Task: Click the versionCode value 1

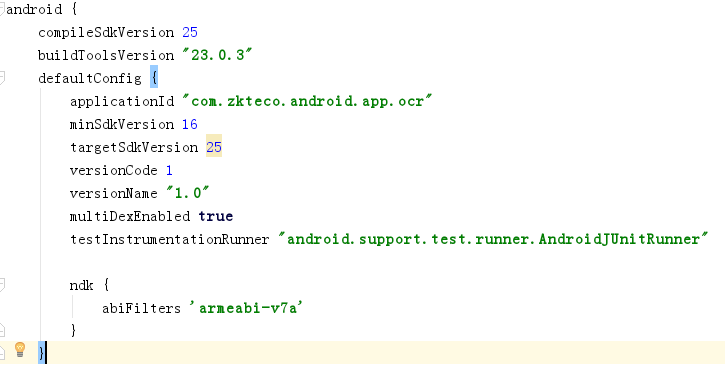Action: (169, 170)
